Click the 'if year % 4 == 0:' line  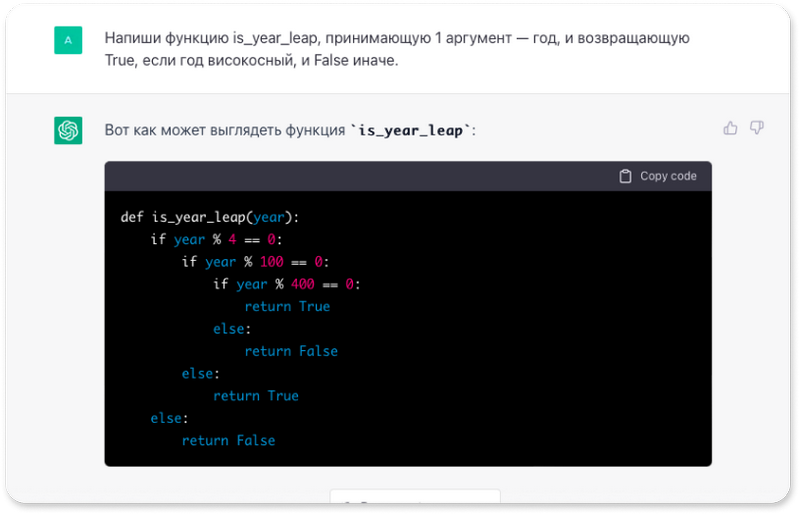pos(217,239)
